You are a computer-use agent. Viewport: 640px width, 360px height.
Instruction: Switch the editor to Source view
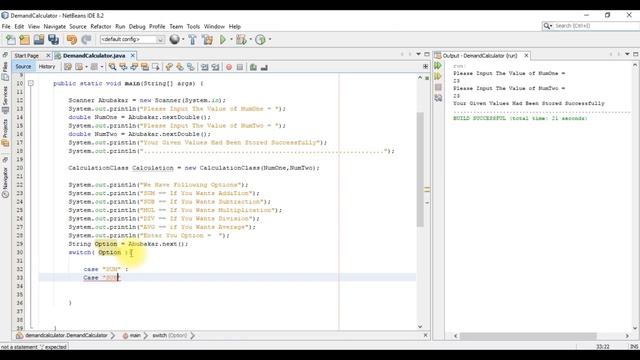tap(23, 67)
